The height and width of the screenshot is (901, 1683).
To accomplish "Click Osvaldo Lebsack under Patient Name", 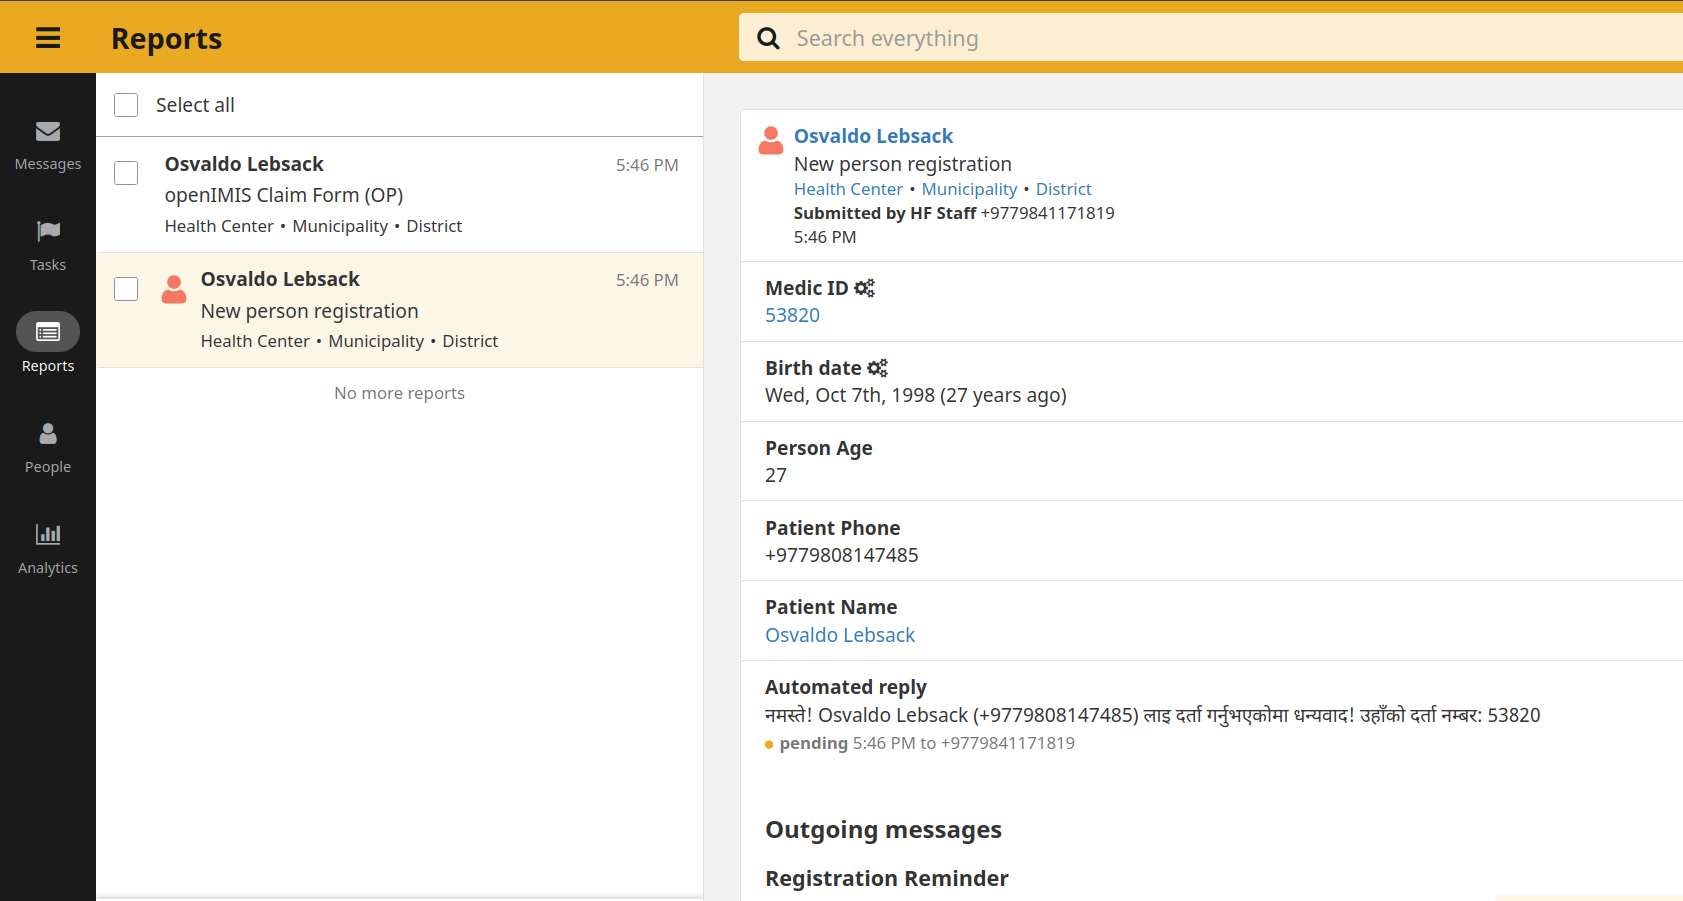I will (x=840, y=635).
